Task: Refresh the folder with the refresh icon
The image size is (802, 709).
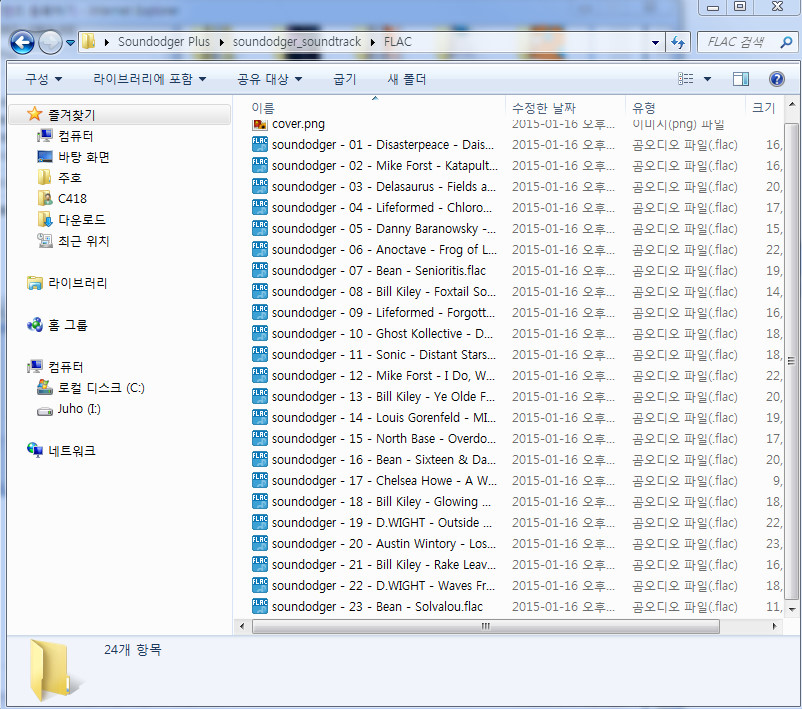Action: pos(678,42)
